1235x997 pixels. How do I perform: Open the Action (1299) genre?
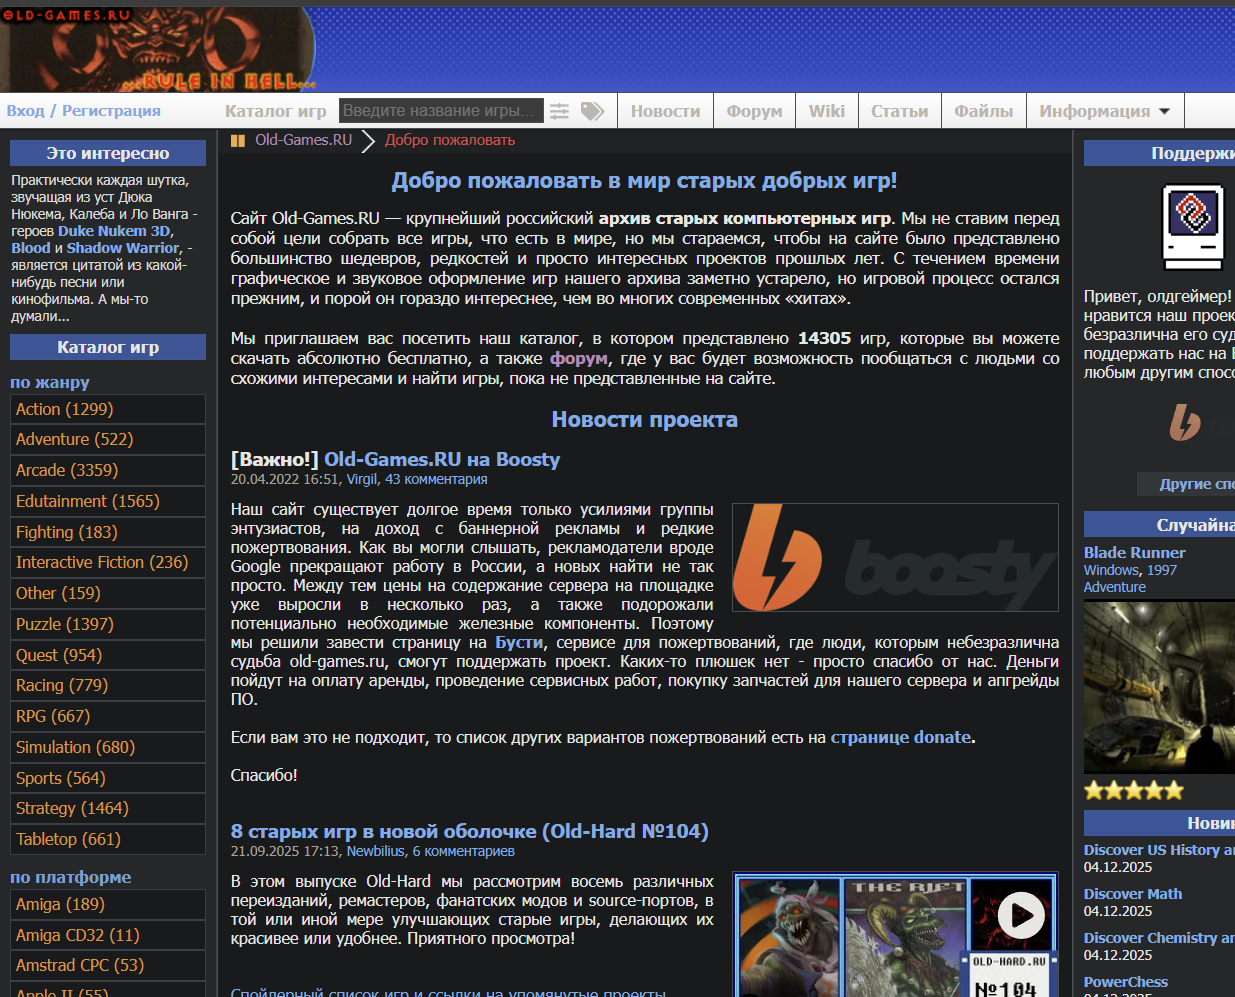point(108,409)
